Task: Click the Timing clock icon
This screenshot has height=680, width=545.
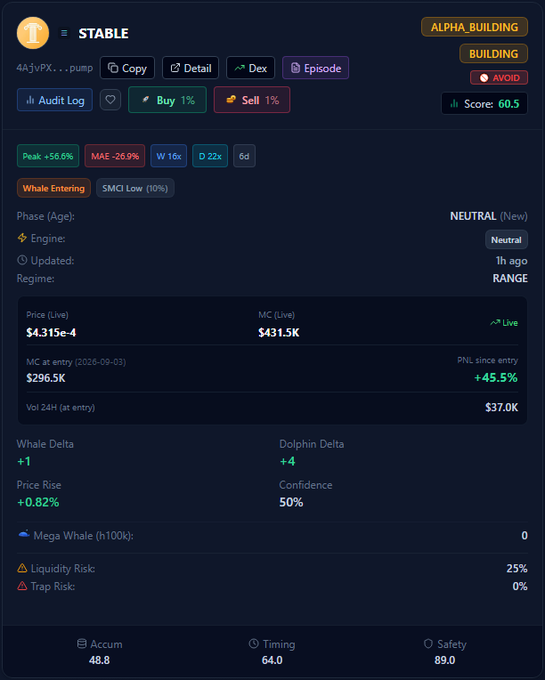Action: click(254, 643)
